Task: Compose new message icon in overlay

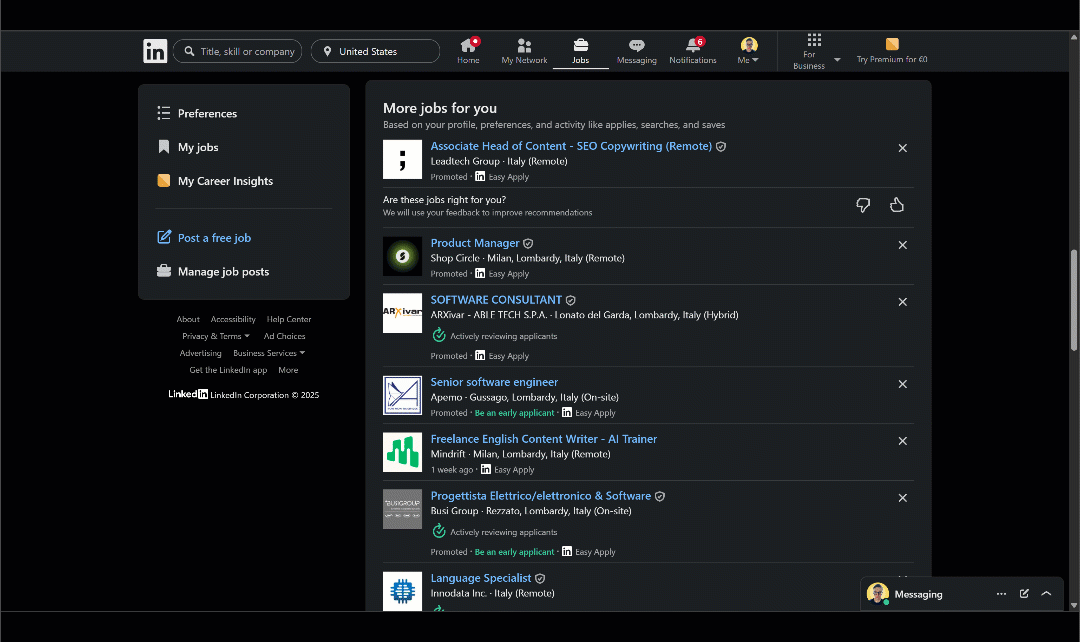Action: (x=1024, y=594)
